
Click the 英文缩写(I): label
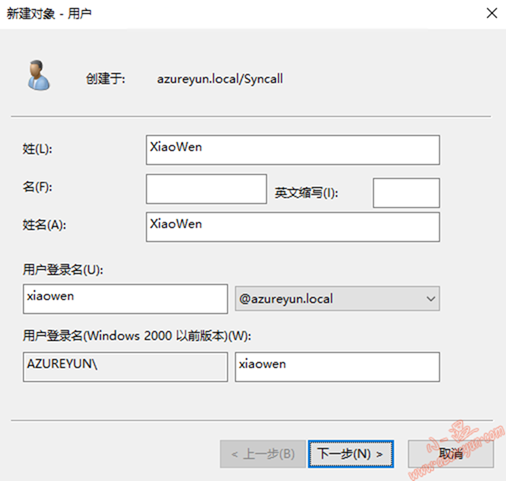point(307,193)
